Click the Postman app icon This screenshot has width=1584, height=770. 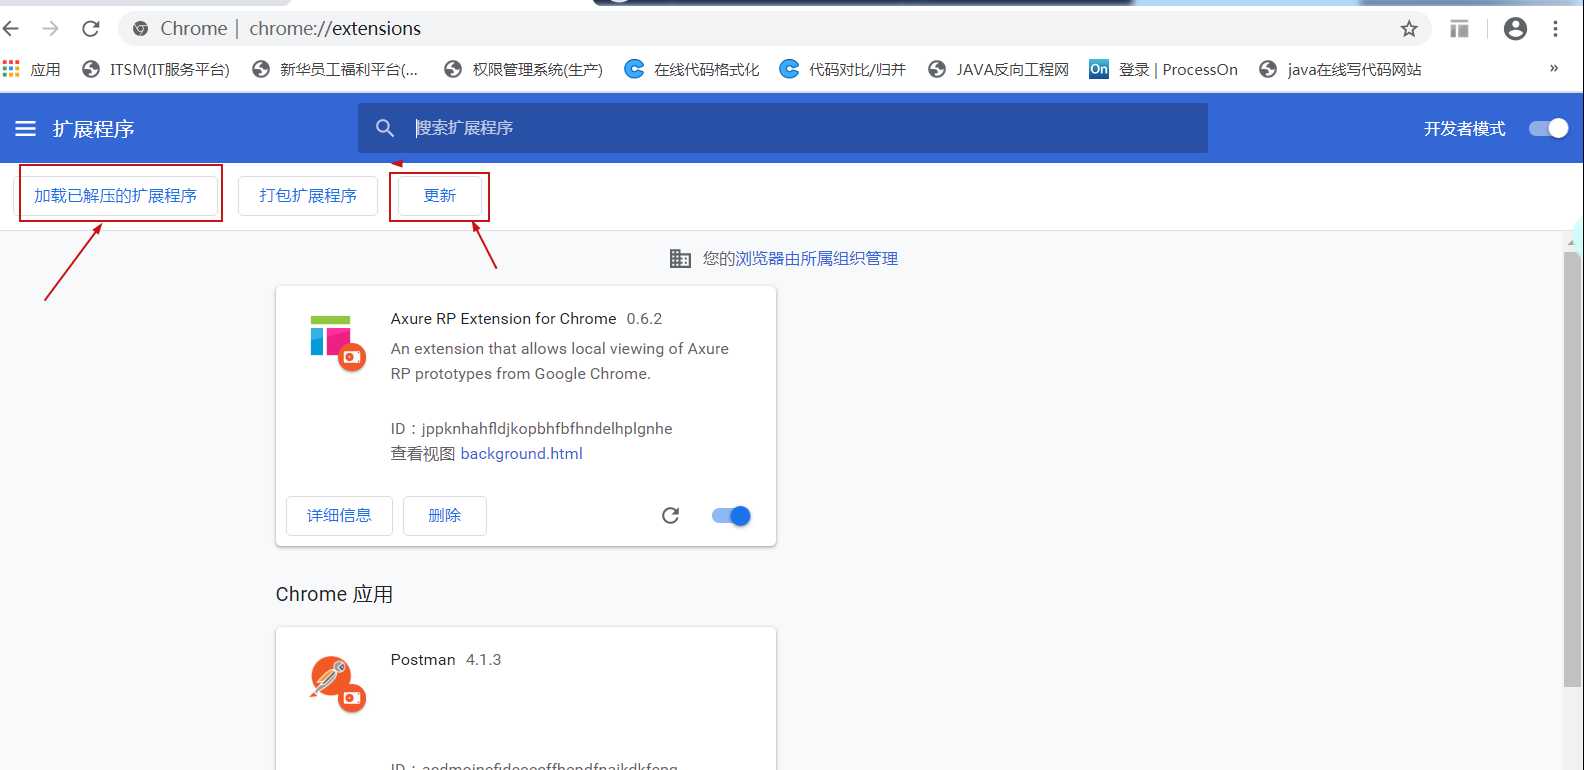pyautogui.click(x=337, y=684)
